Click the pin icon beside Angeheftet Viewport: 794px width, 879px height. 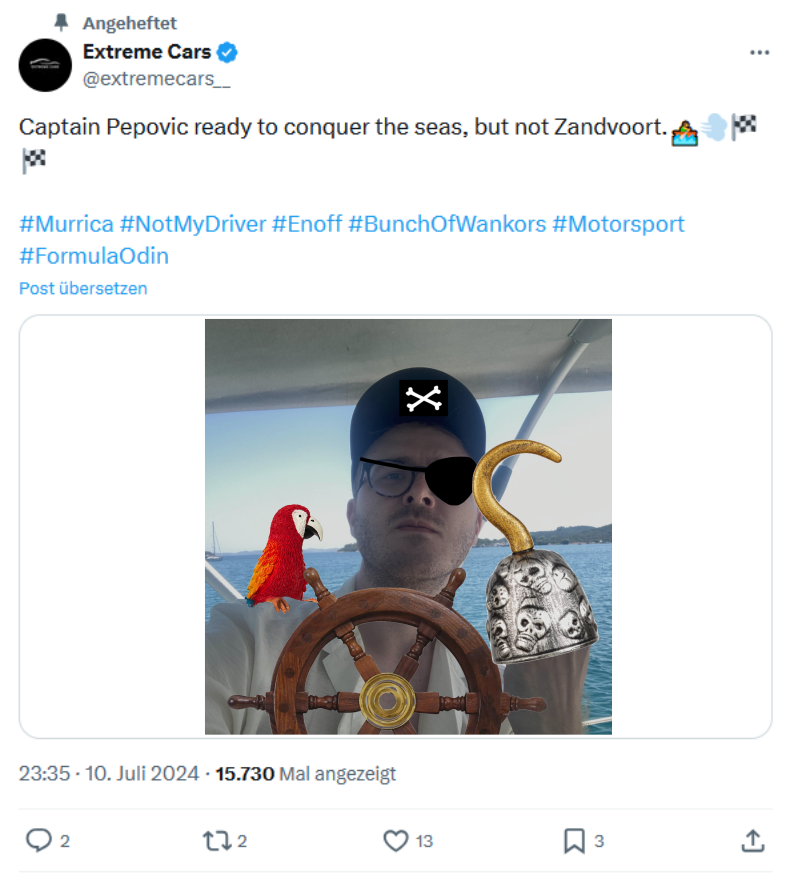click(61, 22)
